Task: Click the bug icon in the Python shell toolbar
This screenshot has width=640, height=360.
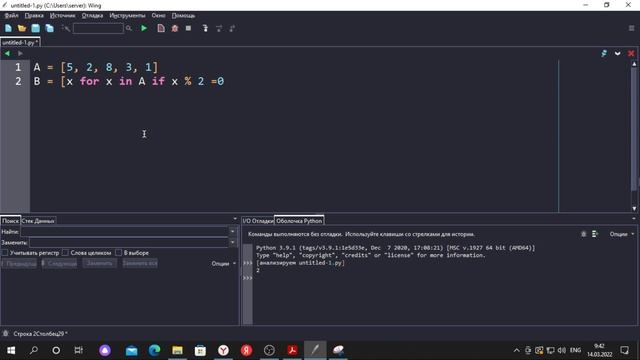Action: click(x=584, y=234)
